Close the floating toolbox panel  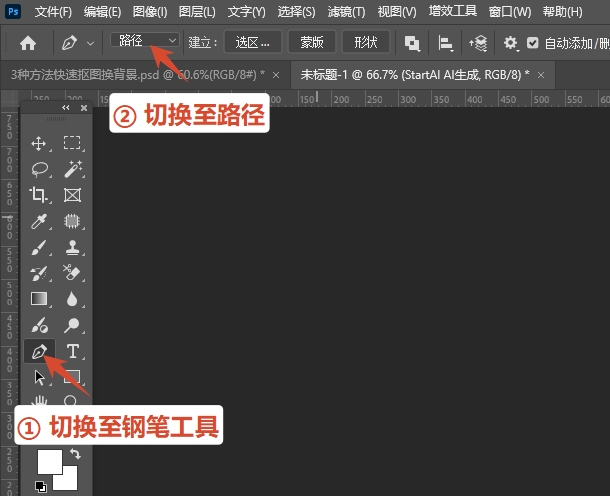pos(84,108)
